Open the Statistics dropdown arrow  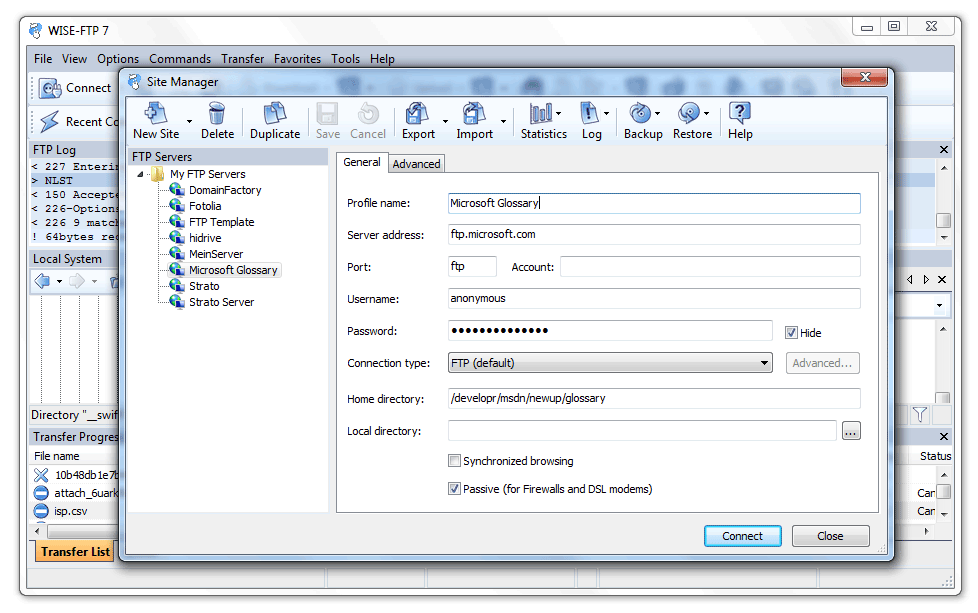(558, 113)
